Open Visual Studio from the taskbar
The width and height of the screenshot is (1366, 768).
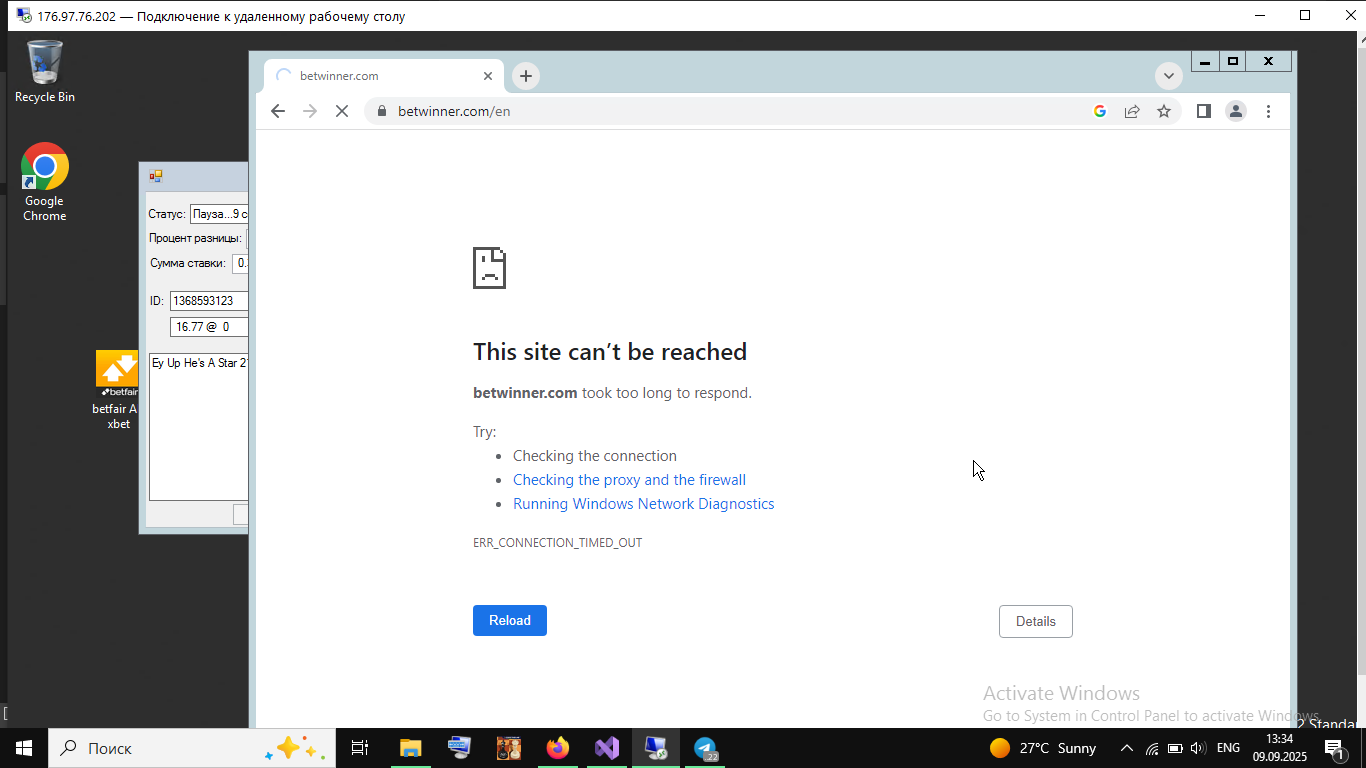pos(606,748)
